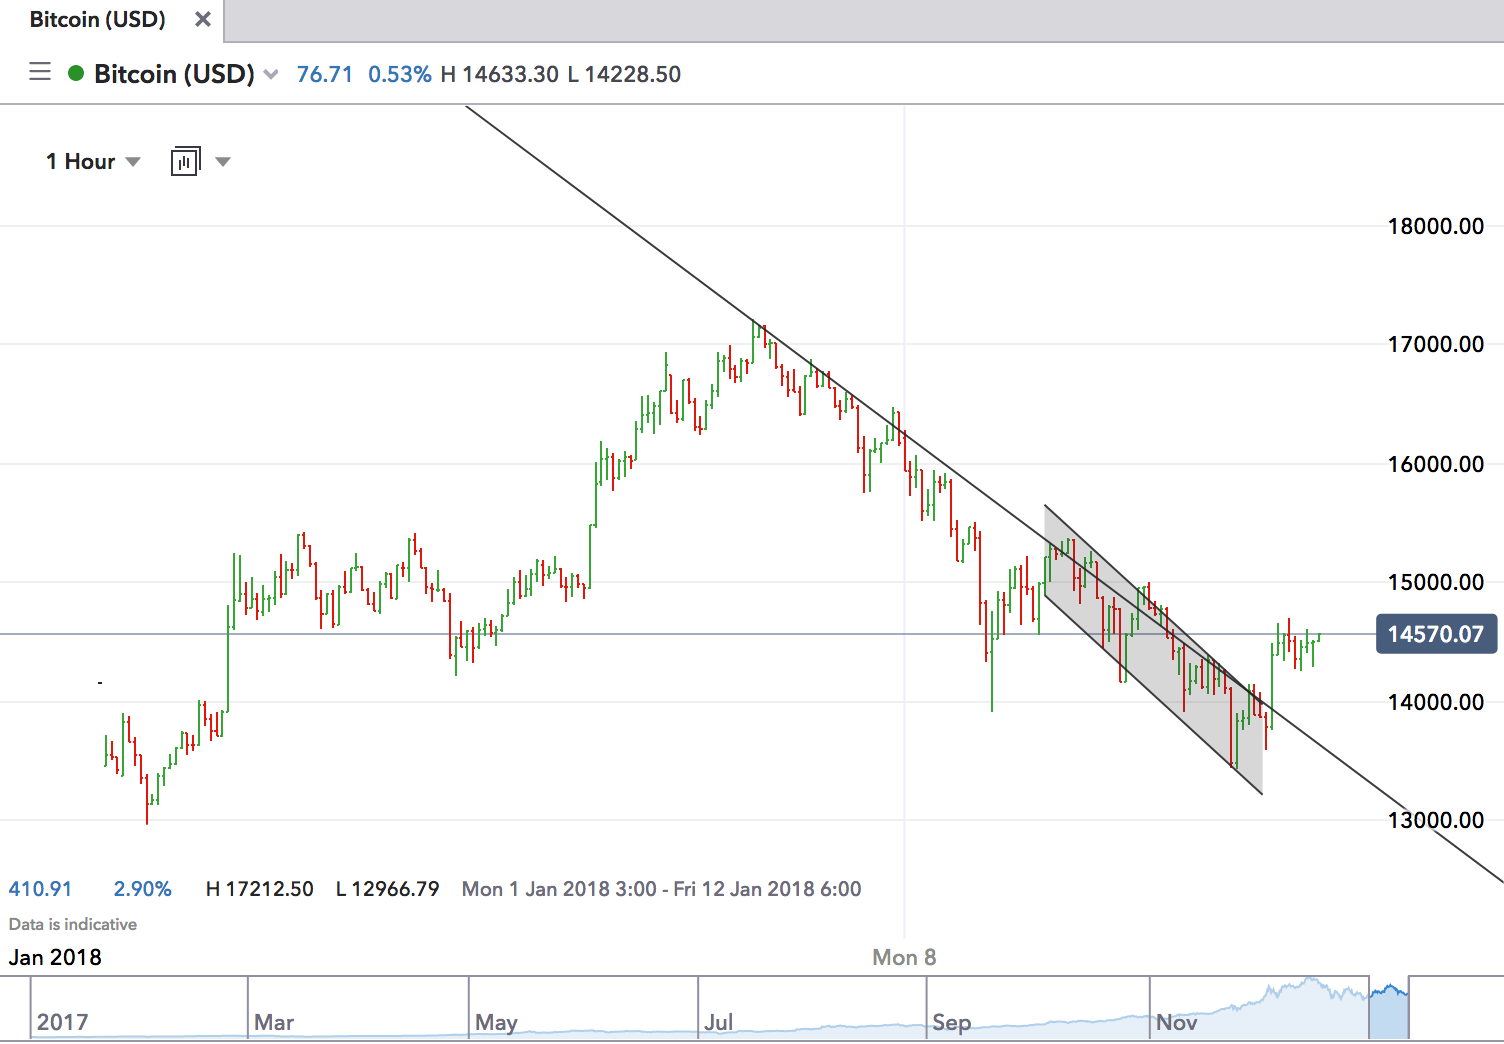Viewport: 1504px width, 1044px height.
Task: Click the H 14633.30 daily high
Action: click(x=500, y=74)
